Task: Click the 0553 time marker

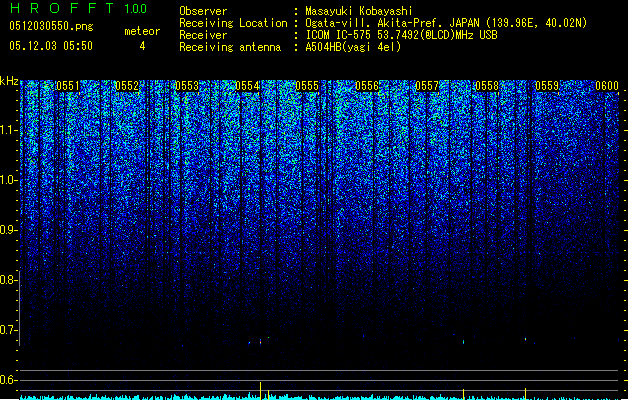Action: pos(187,86)
